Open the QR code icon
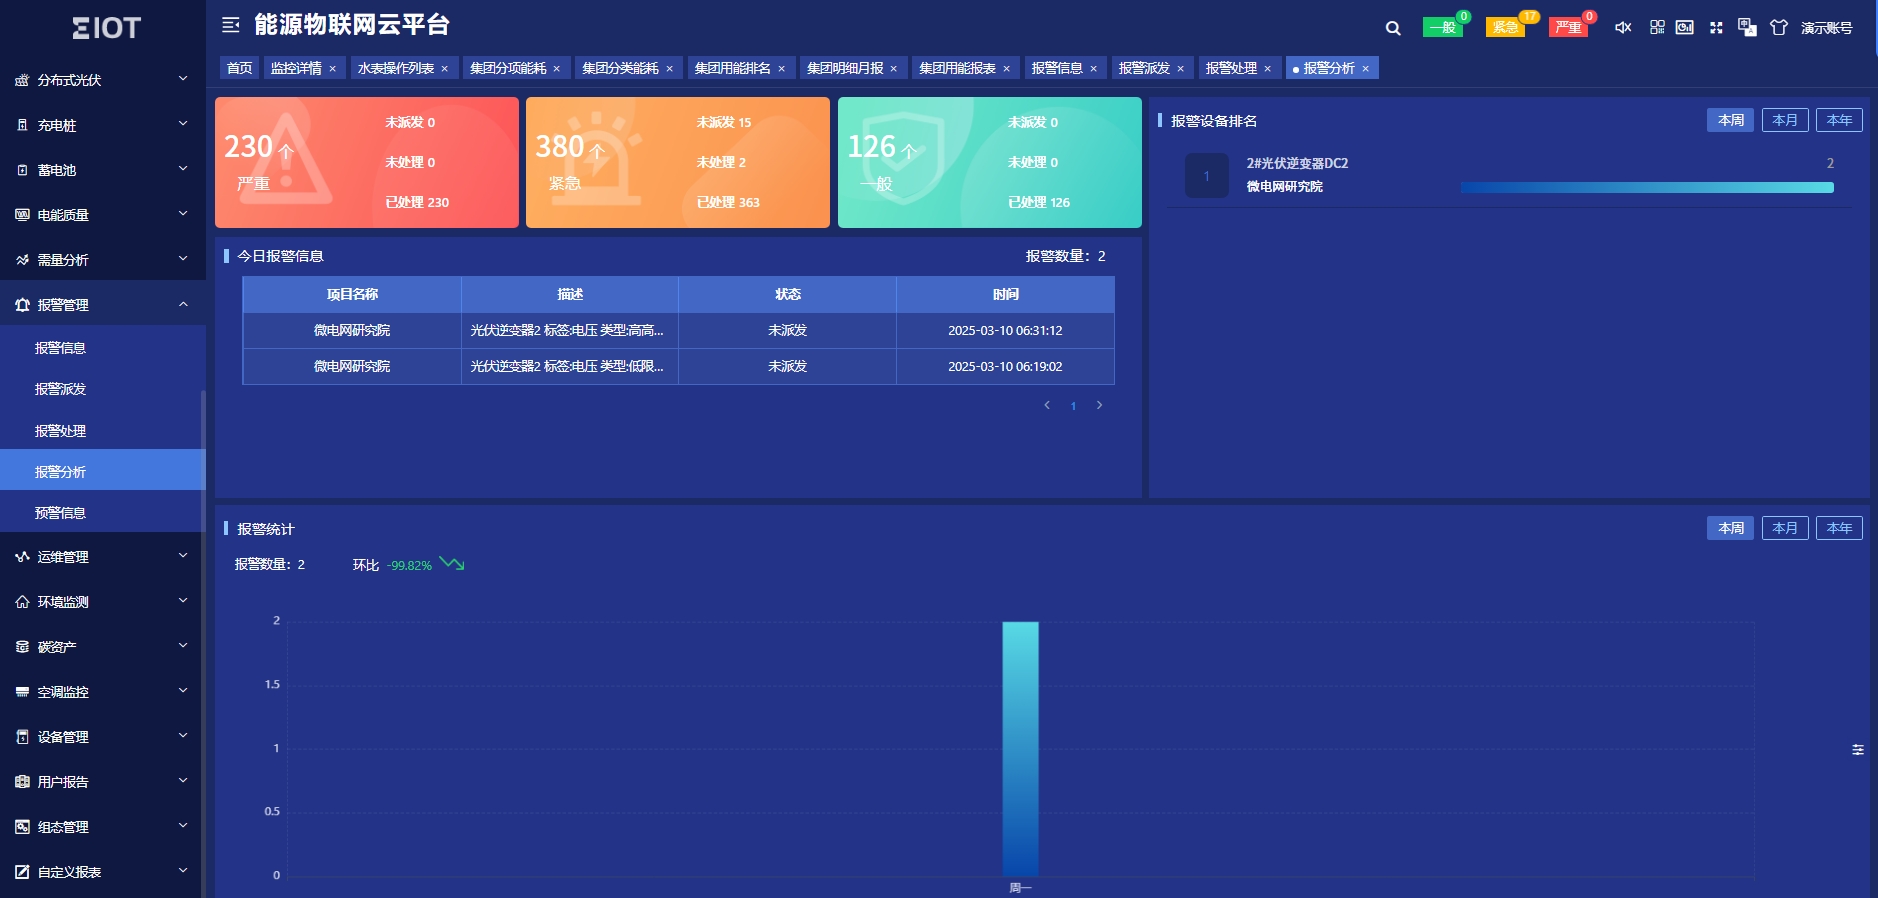This screenshot has width=1878, height=898. (1657, 28)
